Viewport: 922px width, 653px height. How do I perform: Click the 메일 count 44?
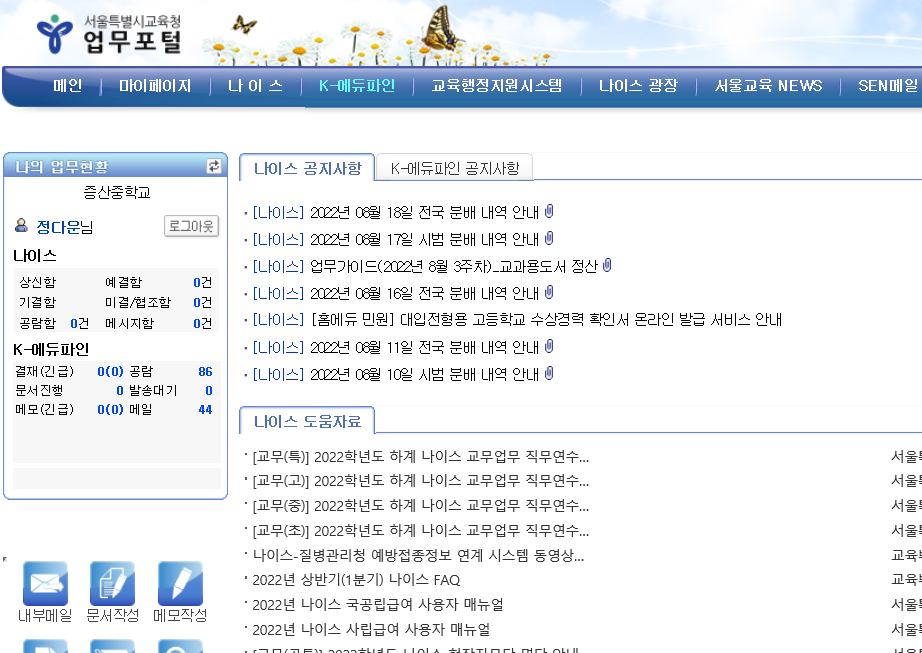(x=205, y=409)
